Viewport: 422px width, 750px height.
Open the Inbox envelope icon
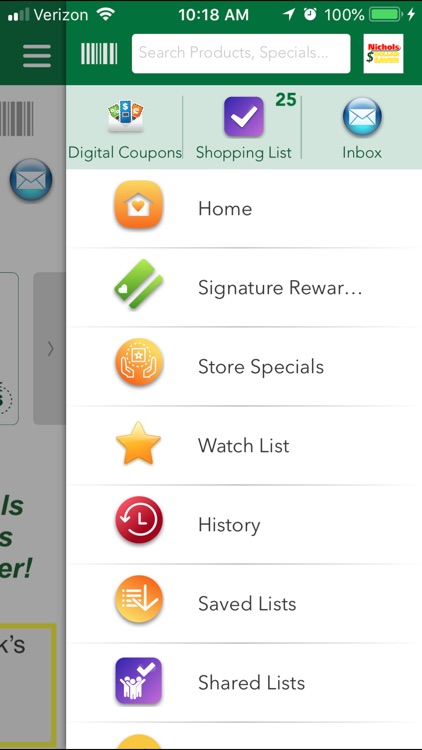pos(362,117)
